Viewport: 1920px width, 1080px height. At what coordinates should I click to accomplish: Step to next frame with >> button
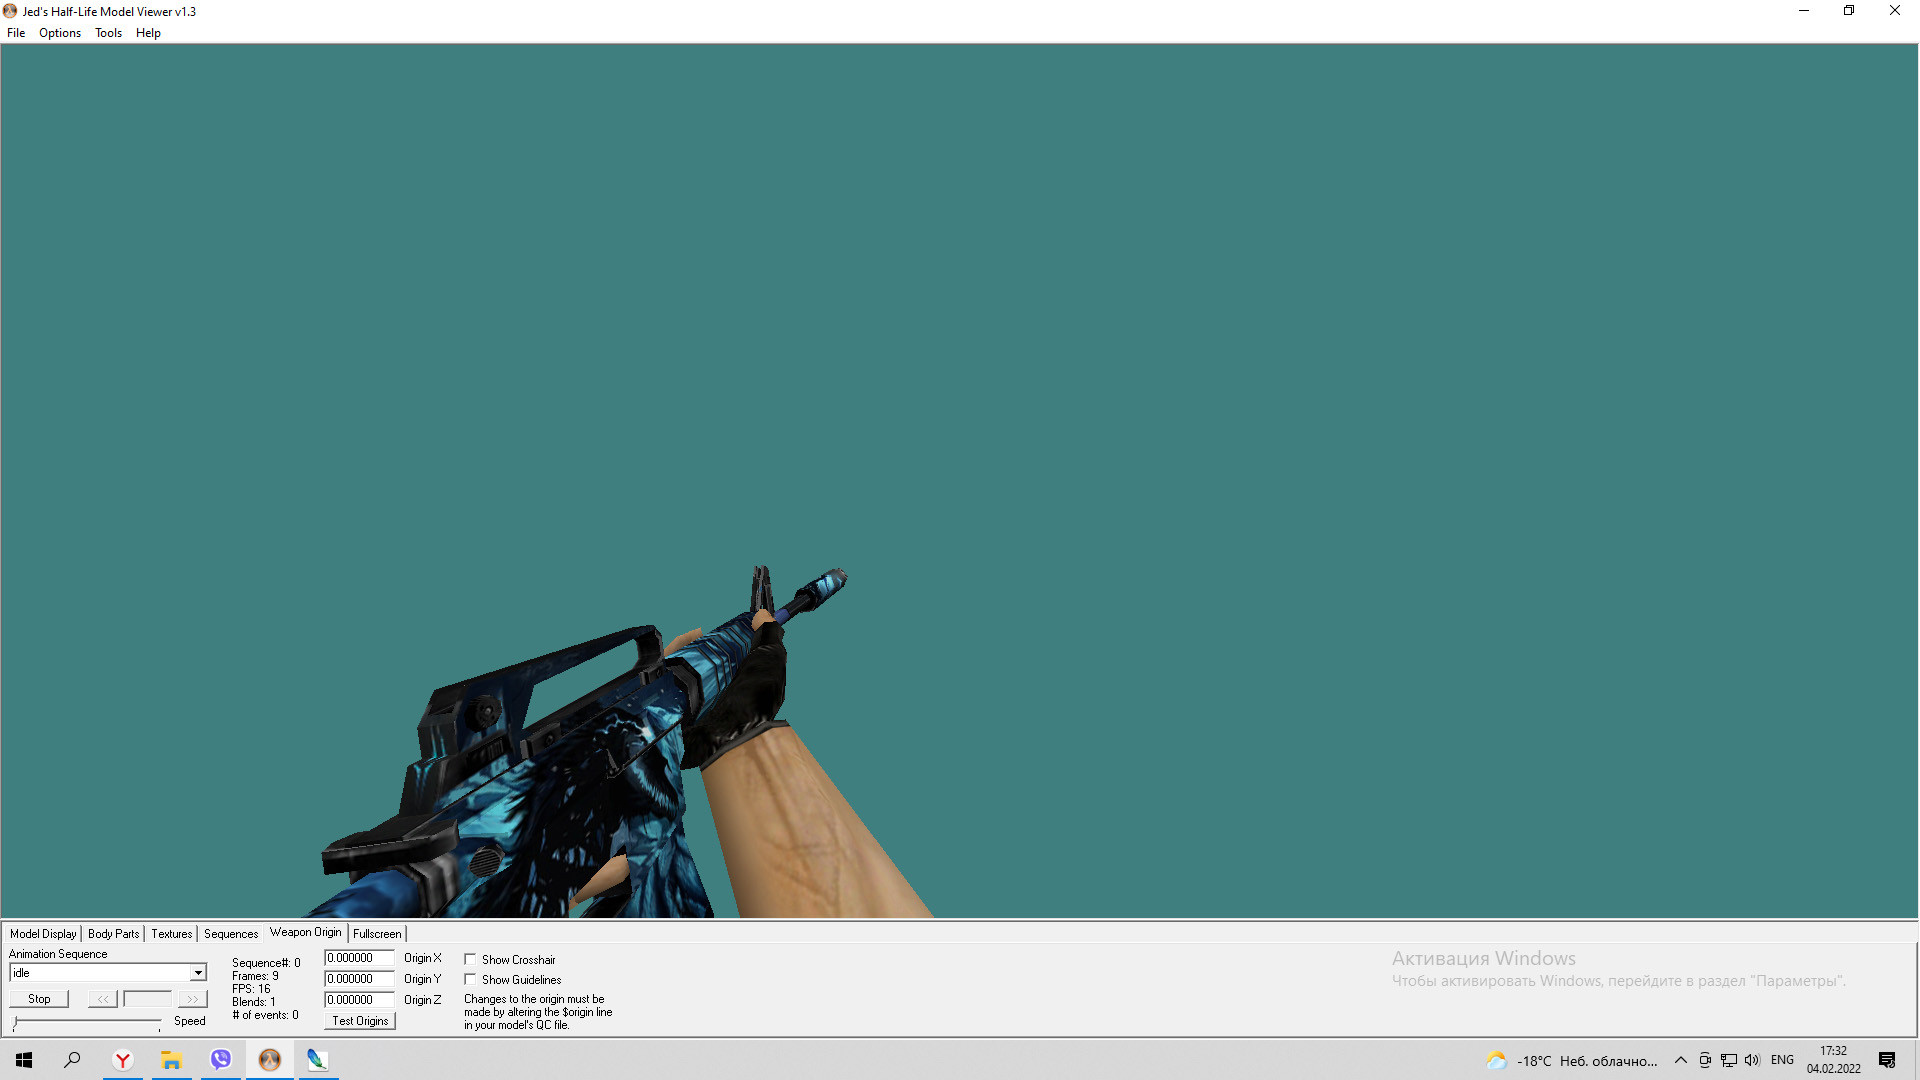pos(192,999)
